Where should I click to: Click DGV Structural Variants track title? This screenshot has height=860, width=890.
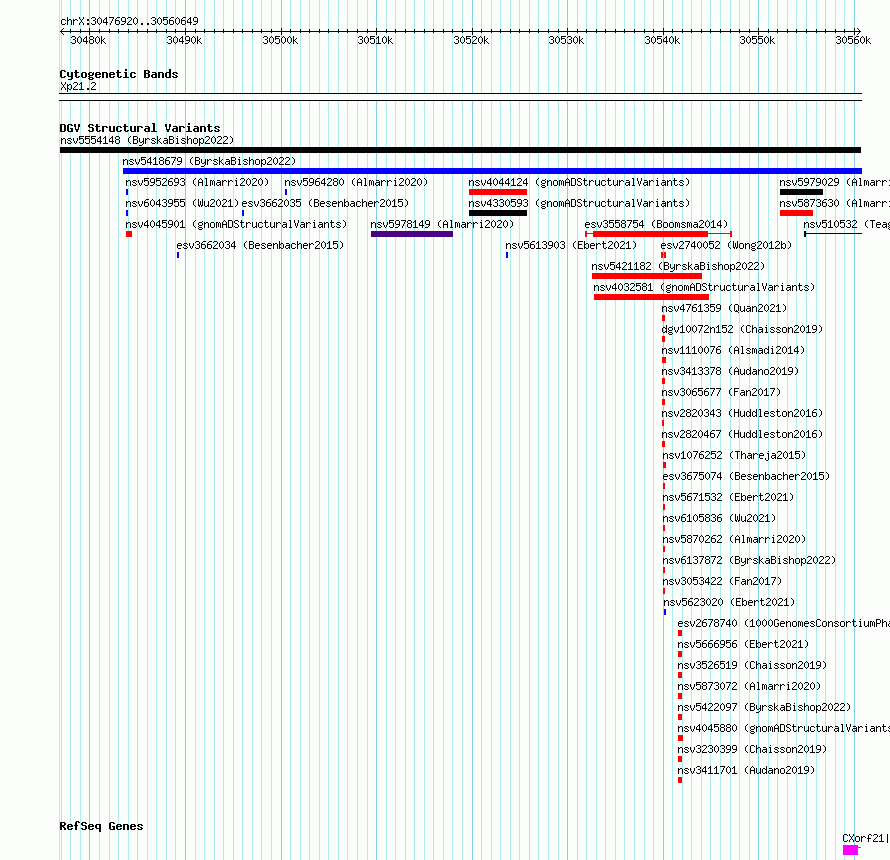point(140,128)
